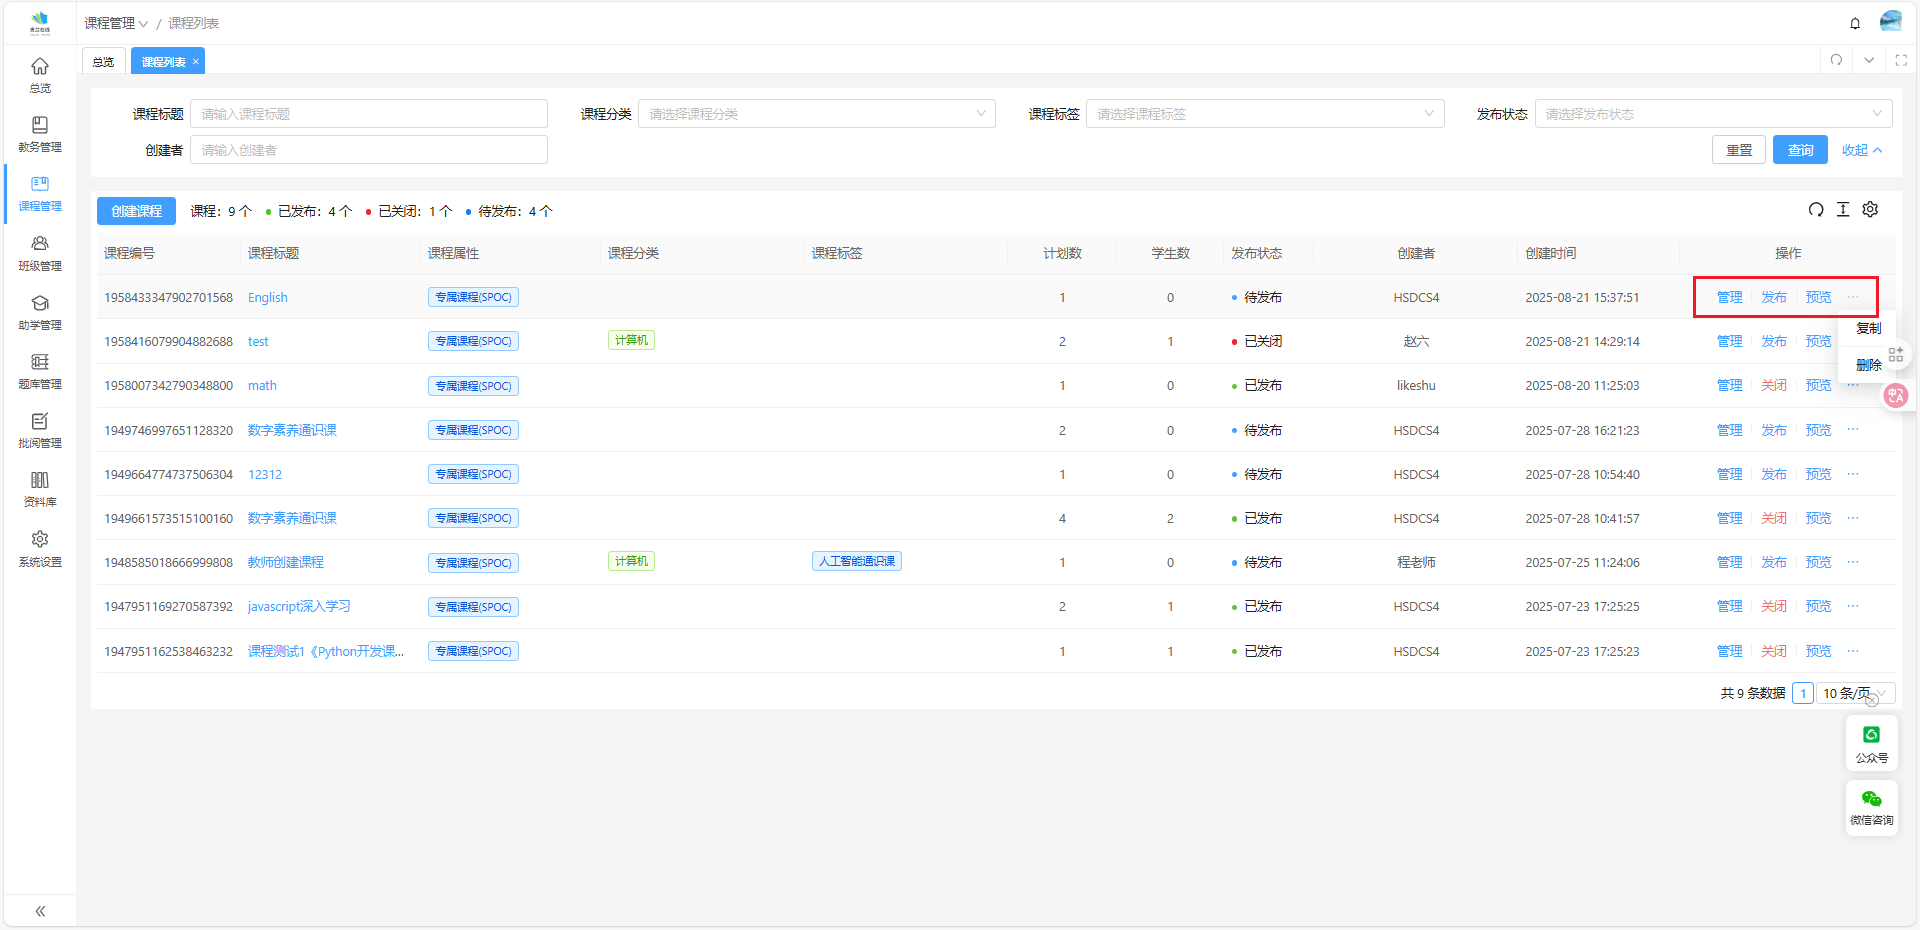Expand the 课程分类 dropdown
The width and height of the screenshot is (1920, 930).
tap(816, 114)
